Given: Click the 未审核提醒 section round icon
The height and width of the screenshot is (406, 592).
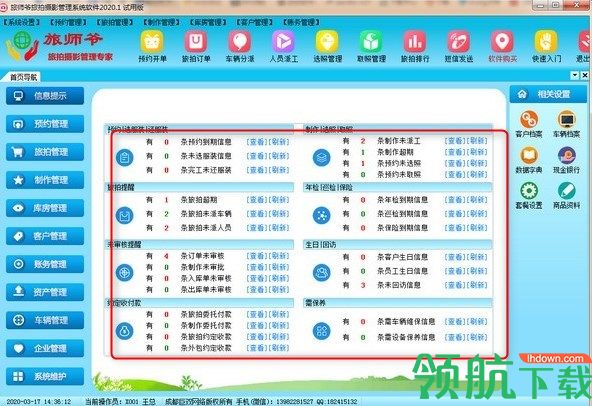Looking at the screenshot, I should [x=125, y=273].
